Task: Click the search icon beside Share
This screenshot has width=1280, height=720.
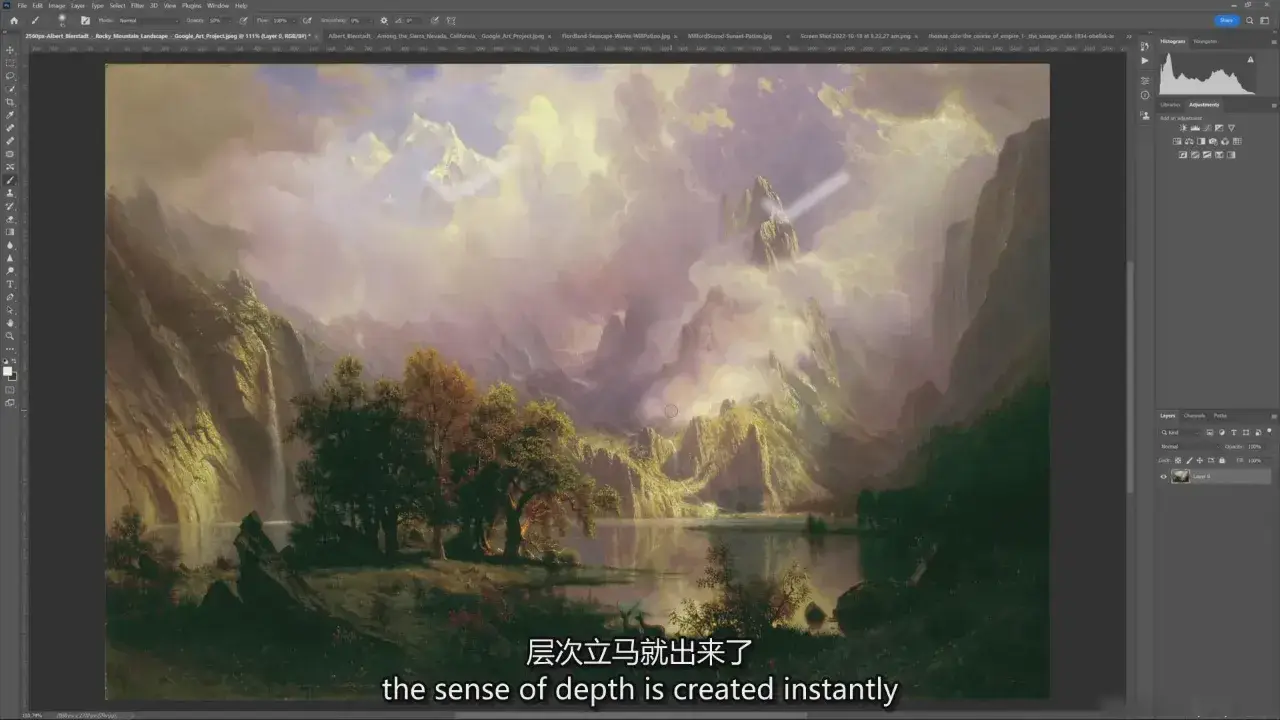Action: coord(1249,20)
